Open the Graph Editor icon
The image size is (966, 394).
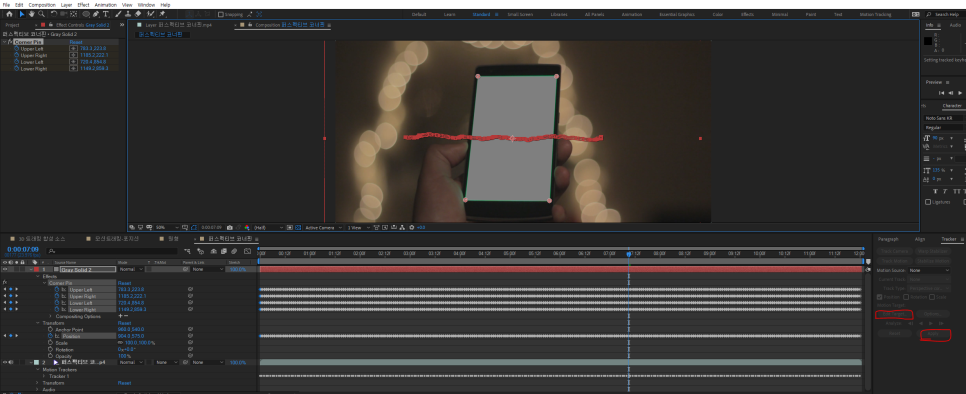(x=247, y=251)
